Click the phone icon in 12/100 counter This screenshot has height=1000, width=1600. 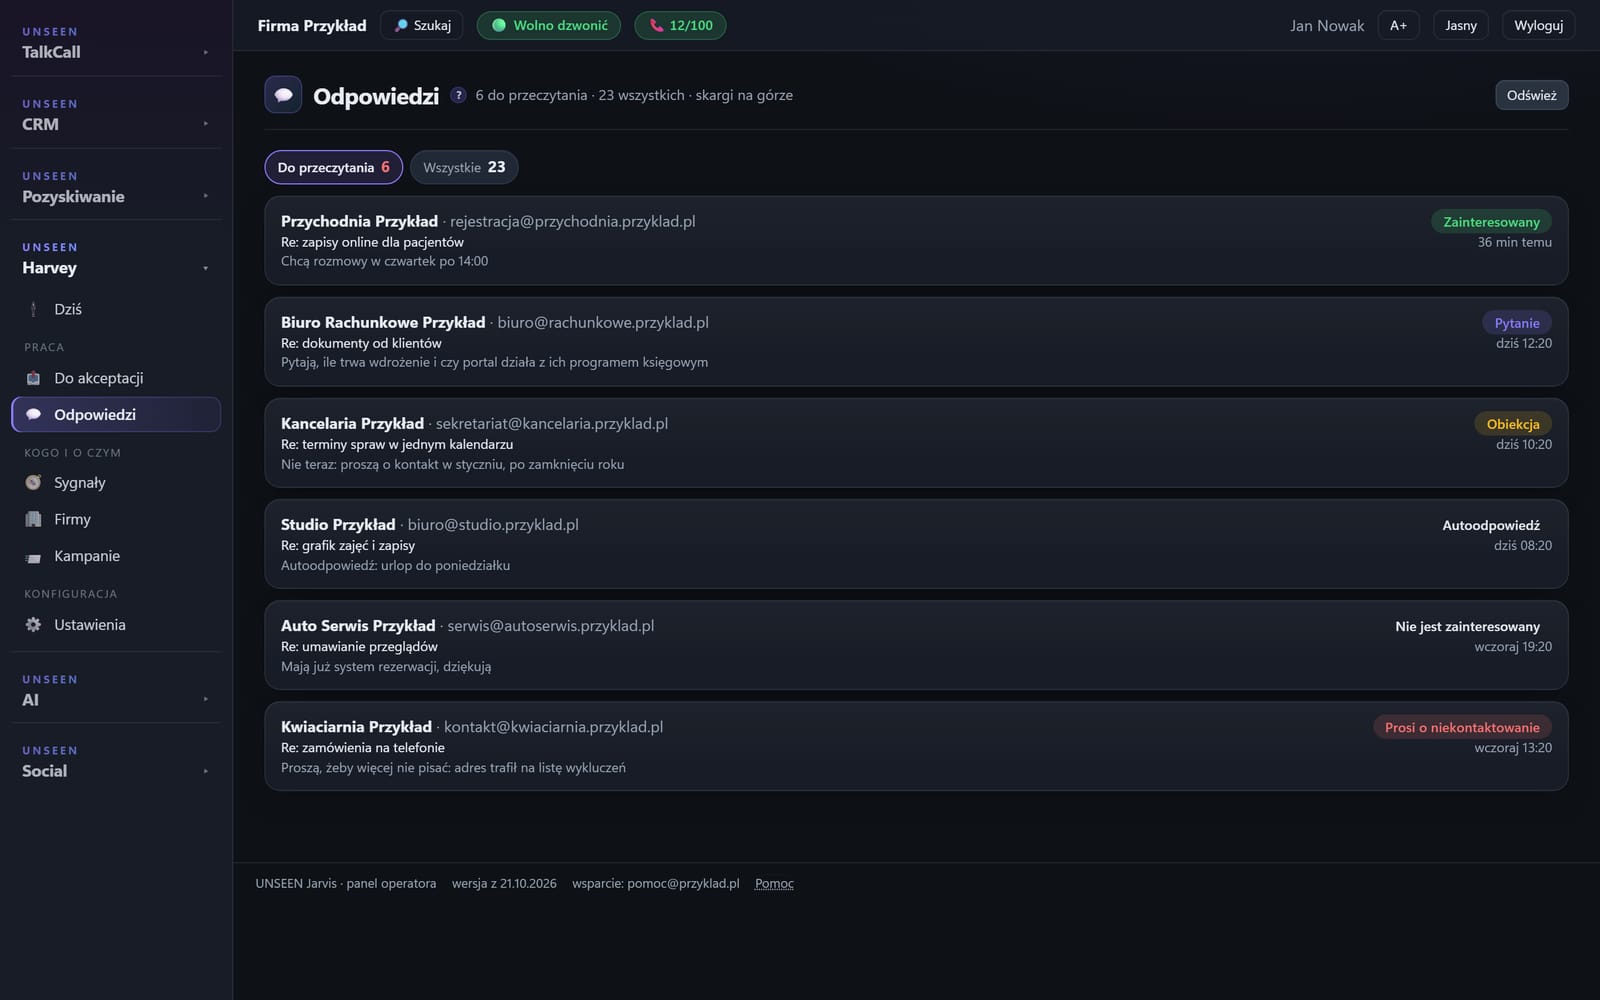656,25
